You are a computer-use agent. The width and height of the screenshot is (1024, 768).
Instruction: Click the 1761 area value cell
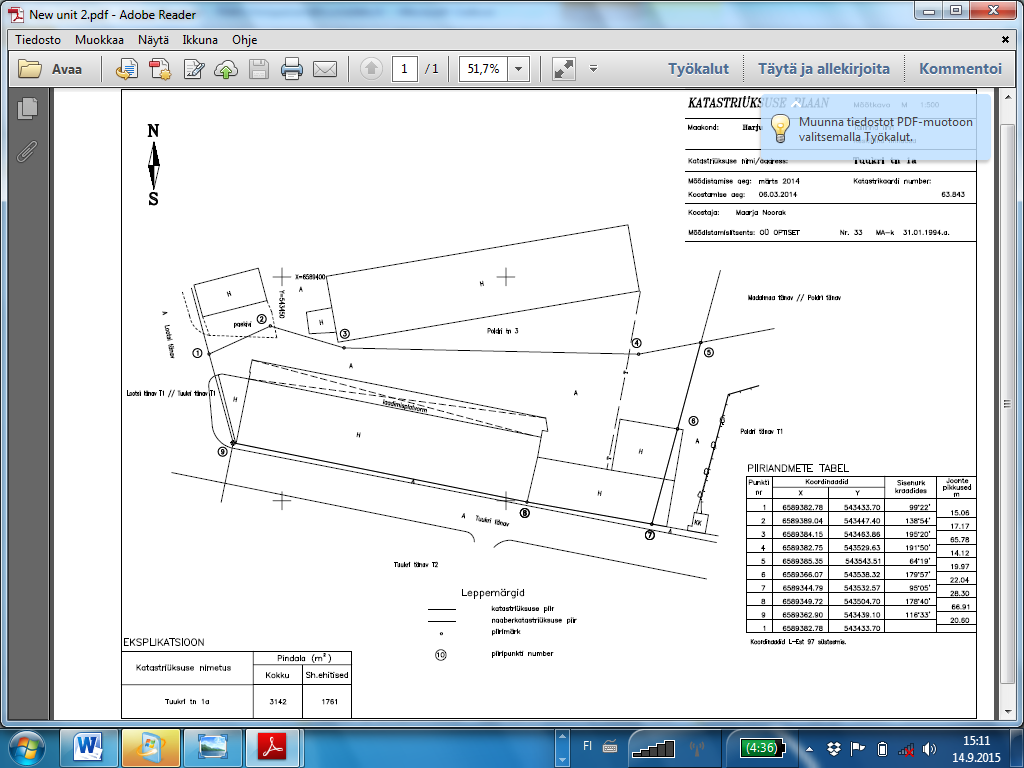click(329, 701)
